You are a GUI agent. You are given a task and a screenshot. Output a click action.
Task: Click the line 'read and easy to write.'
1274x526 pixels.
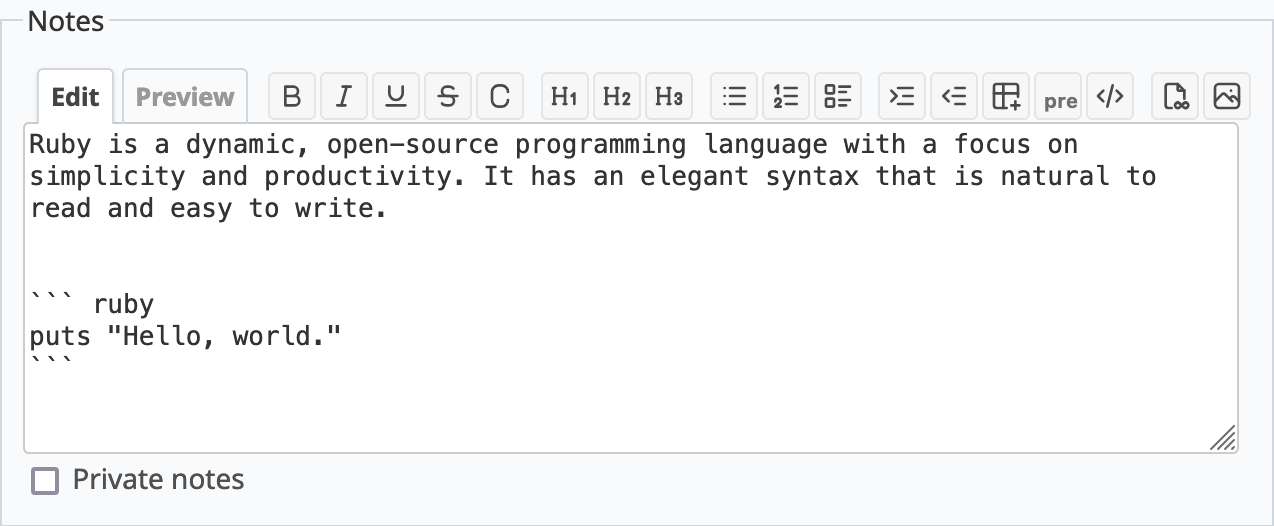tap(208, 209)
